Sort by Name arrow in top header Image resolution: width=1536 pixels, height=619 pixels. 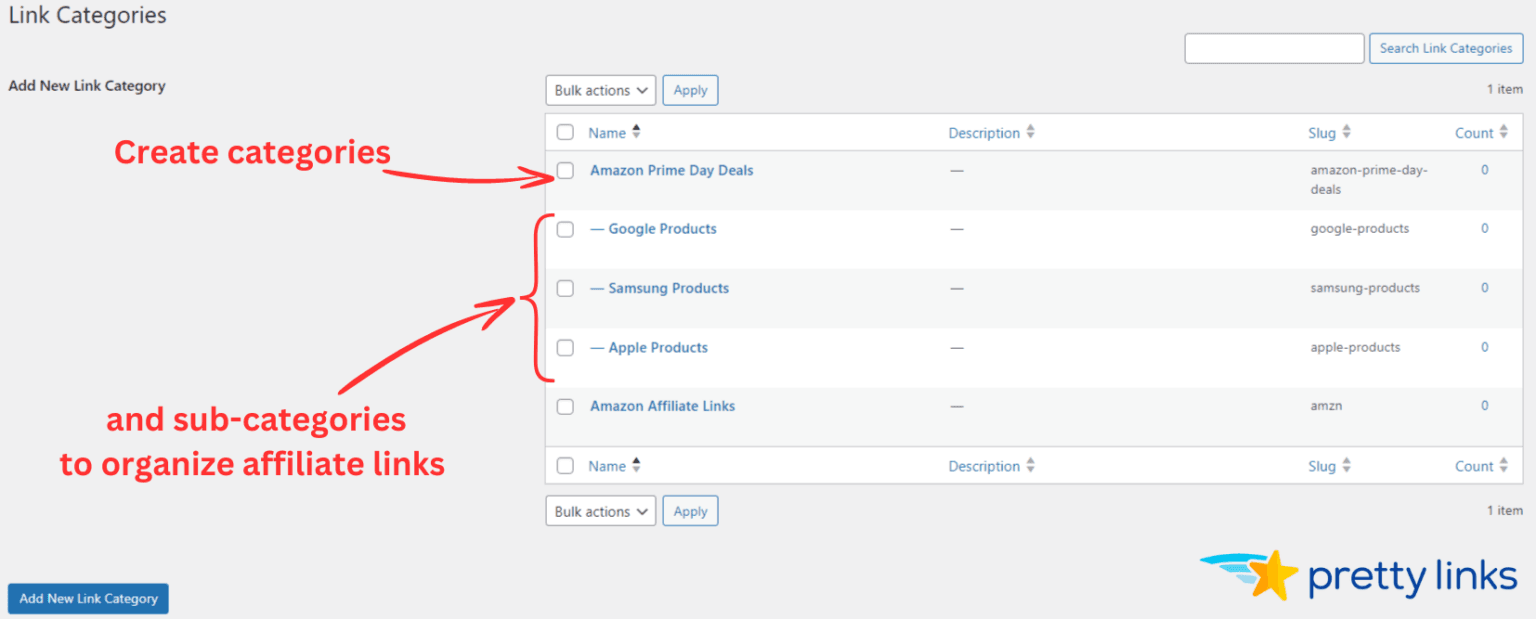tap(636, 132)
